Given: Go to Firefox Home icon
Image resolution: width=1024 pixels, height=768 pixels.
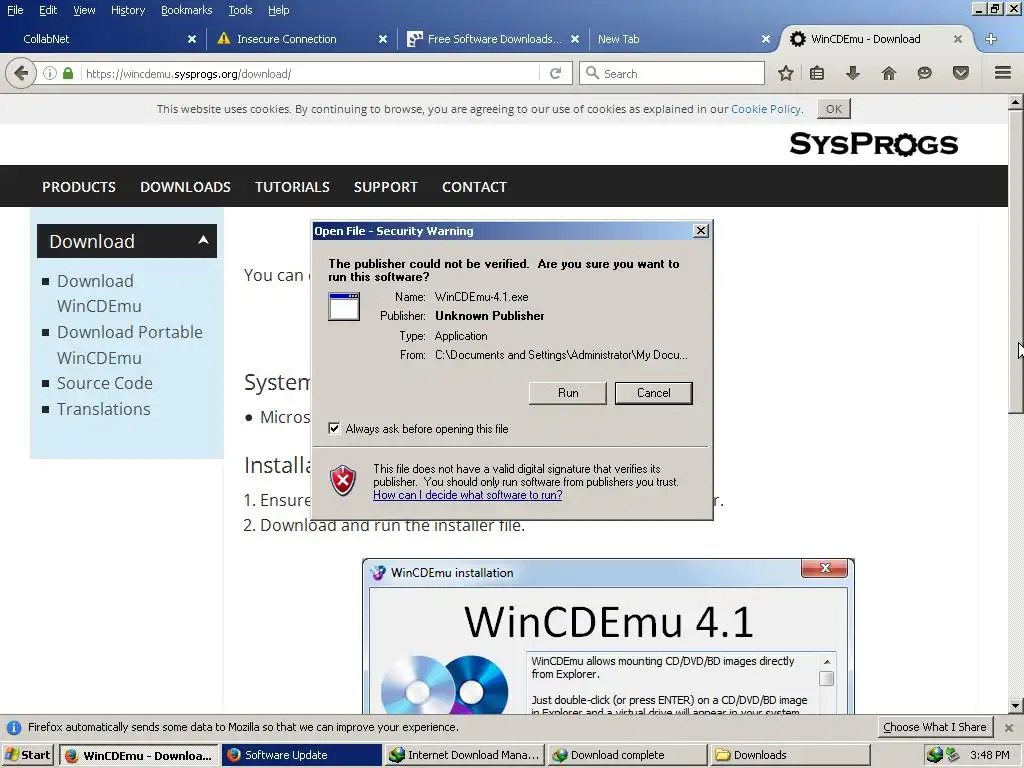Looking at the screenshot, I should pyautogui.click(x=888, y=73).
